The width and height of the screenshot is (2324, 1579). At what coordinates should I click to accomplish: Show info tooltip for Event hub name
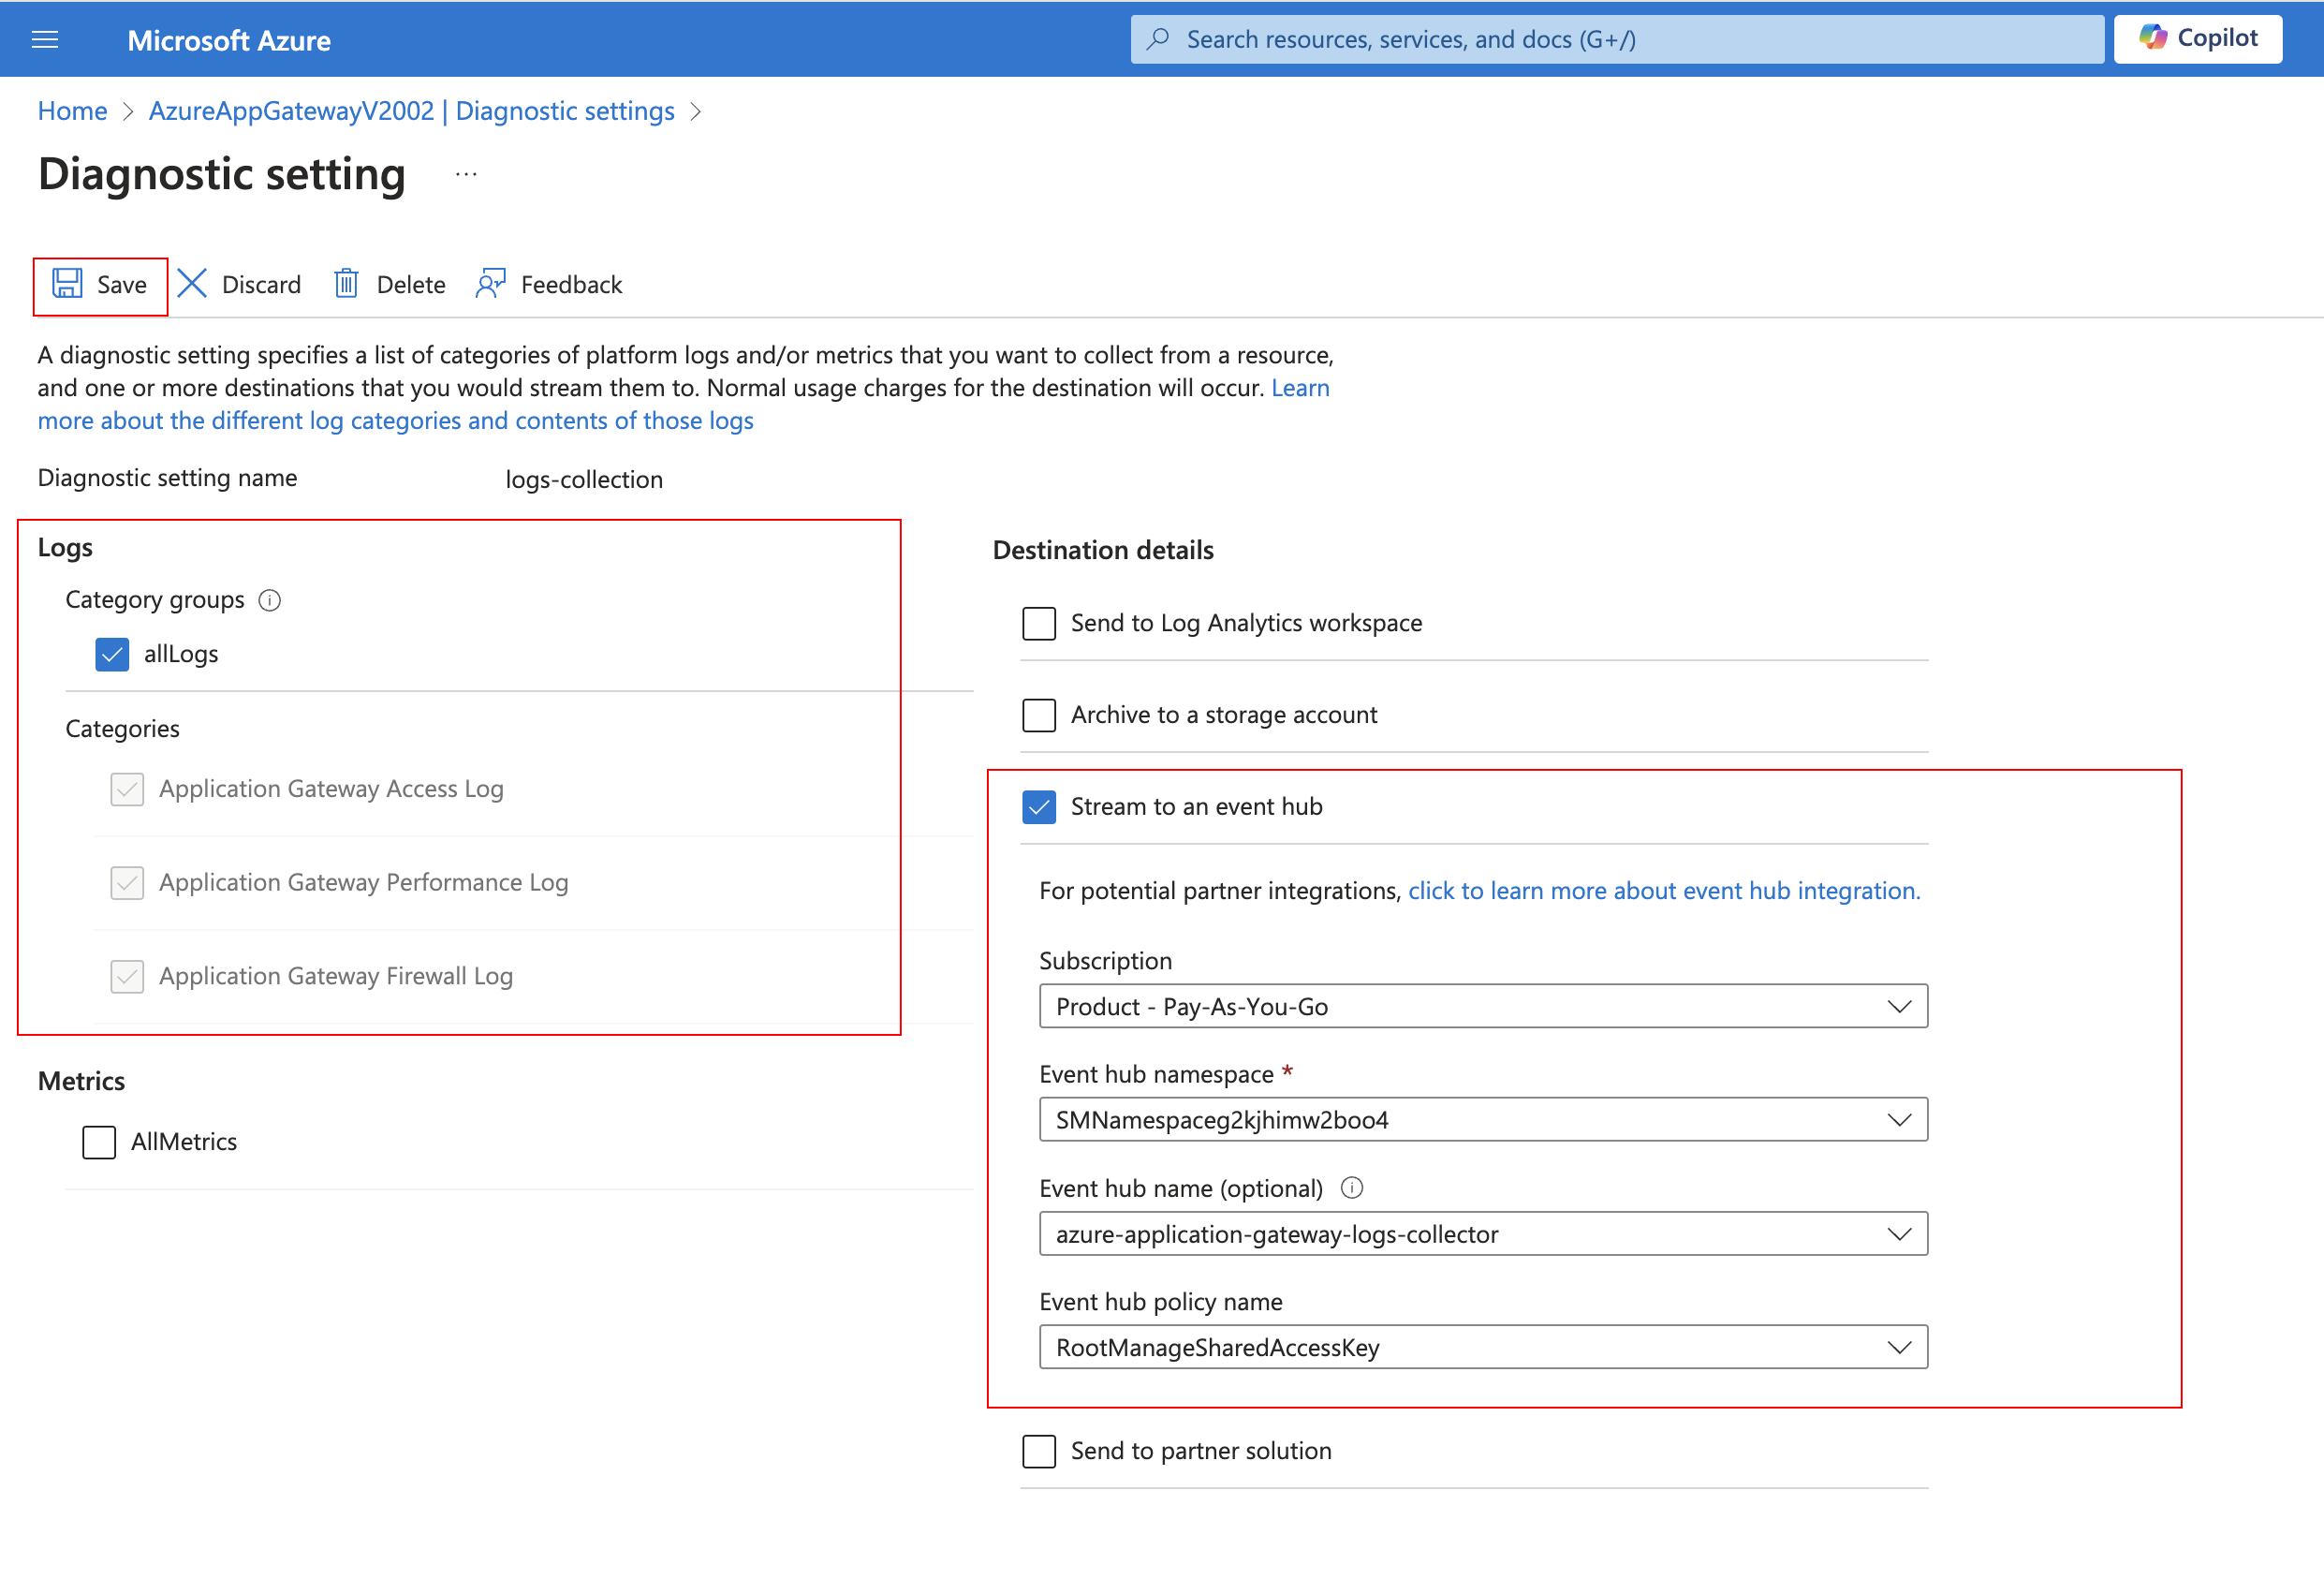pos(1352,1188)
